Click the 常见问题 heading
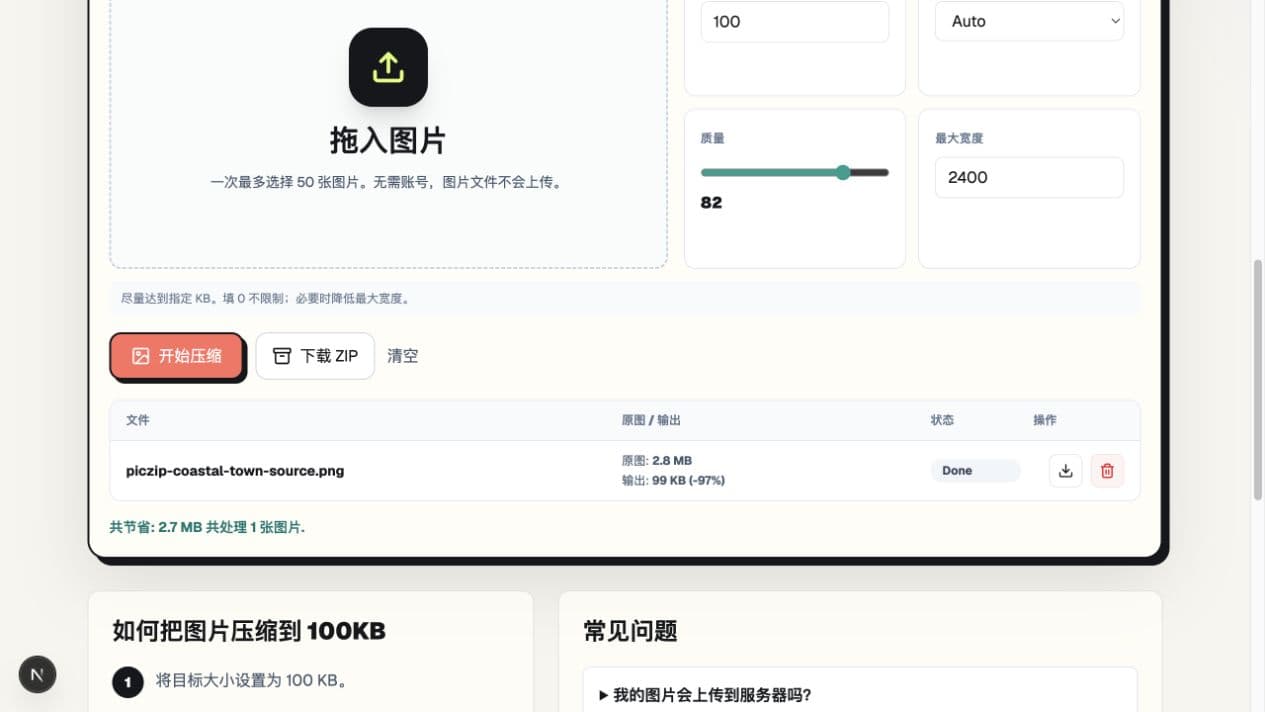The image size is (1265, 712). (630, 631)
